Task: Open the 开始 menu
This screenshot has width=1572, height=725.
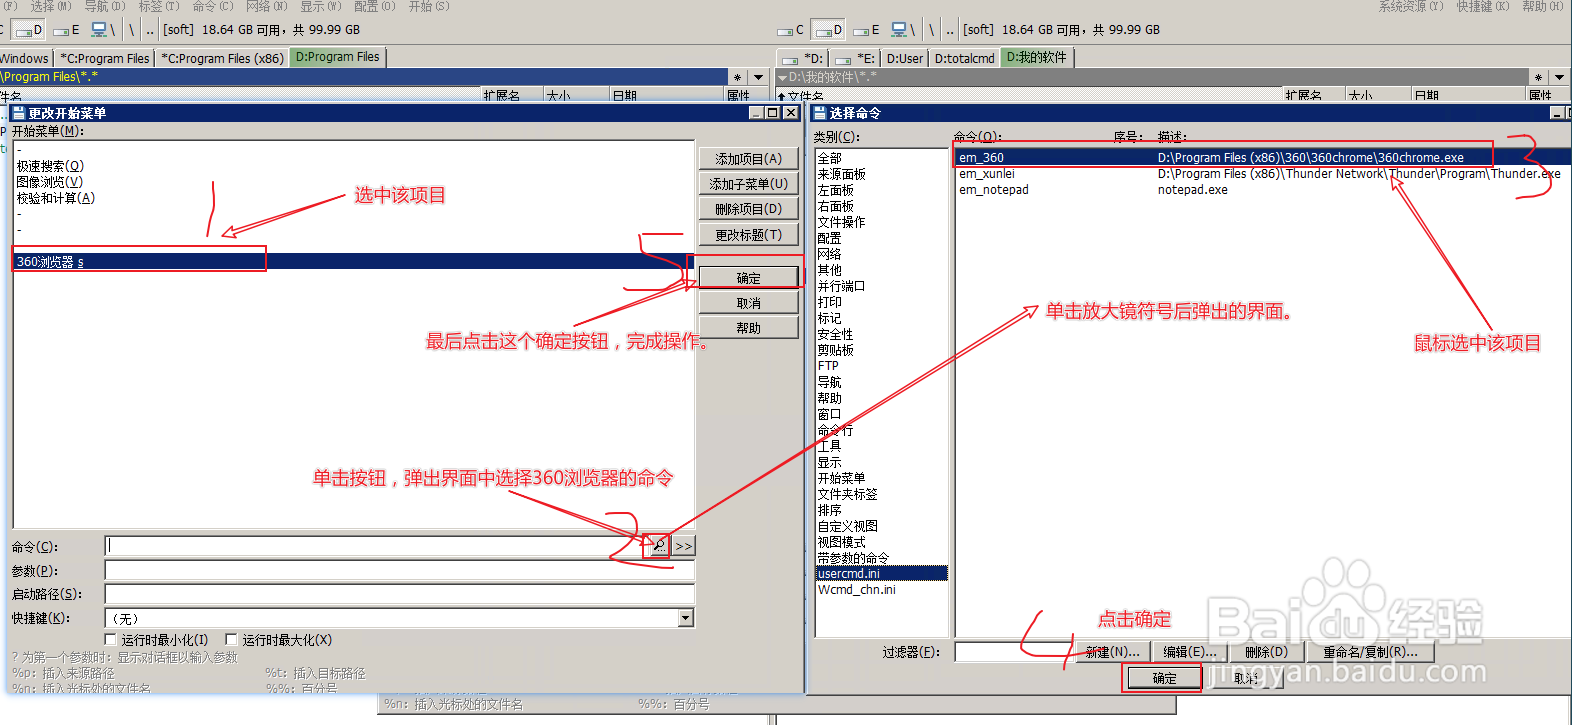Action: [428, 6]
